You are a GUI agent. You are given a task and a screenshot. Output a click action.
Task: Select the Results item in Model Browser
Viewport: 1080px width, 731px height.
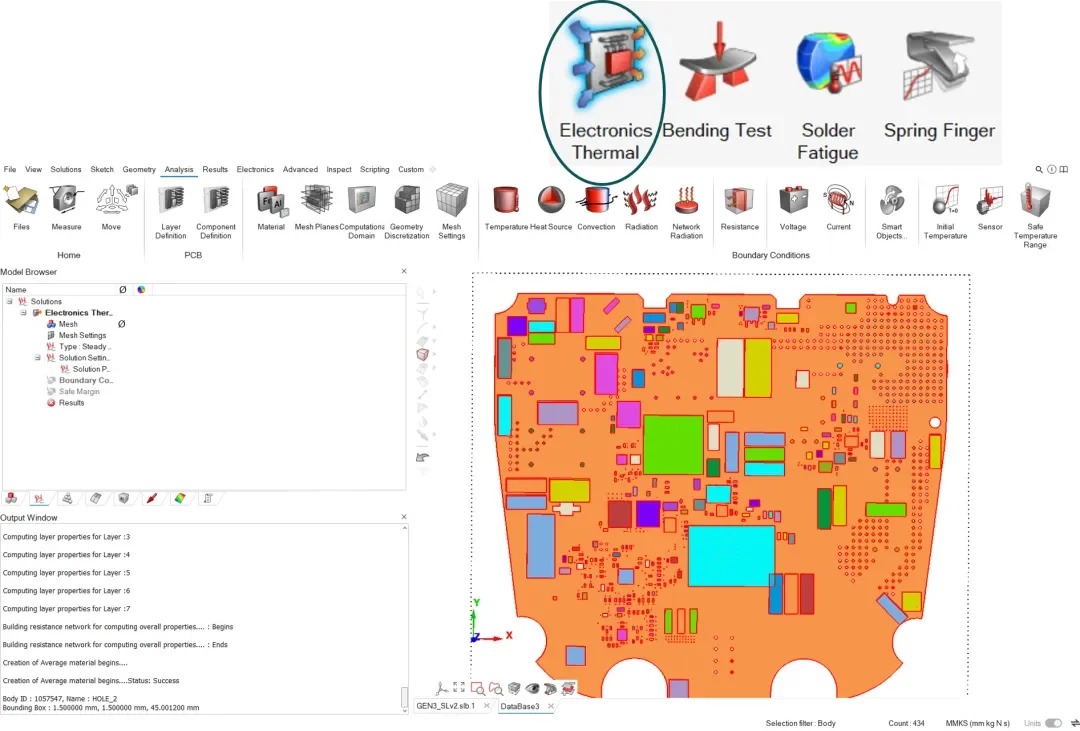[71, 403]
